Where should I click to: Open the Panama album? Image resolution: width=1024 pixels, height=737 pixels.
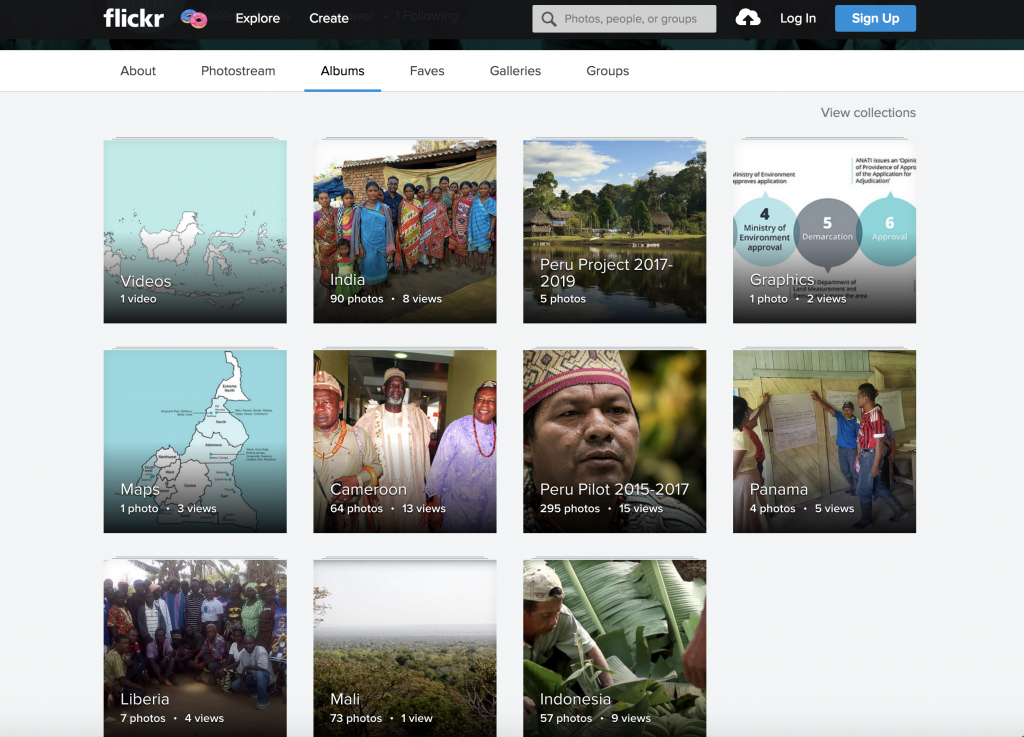pyautogui.click(x=824, y=441)
